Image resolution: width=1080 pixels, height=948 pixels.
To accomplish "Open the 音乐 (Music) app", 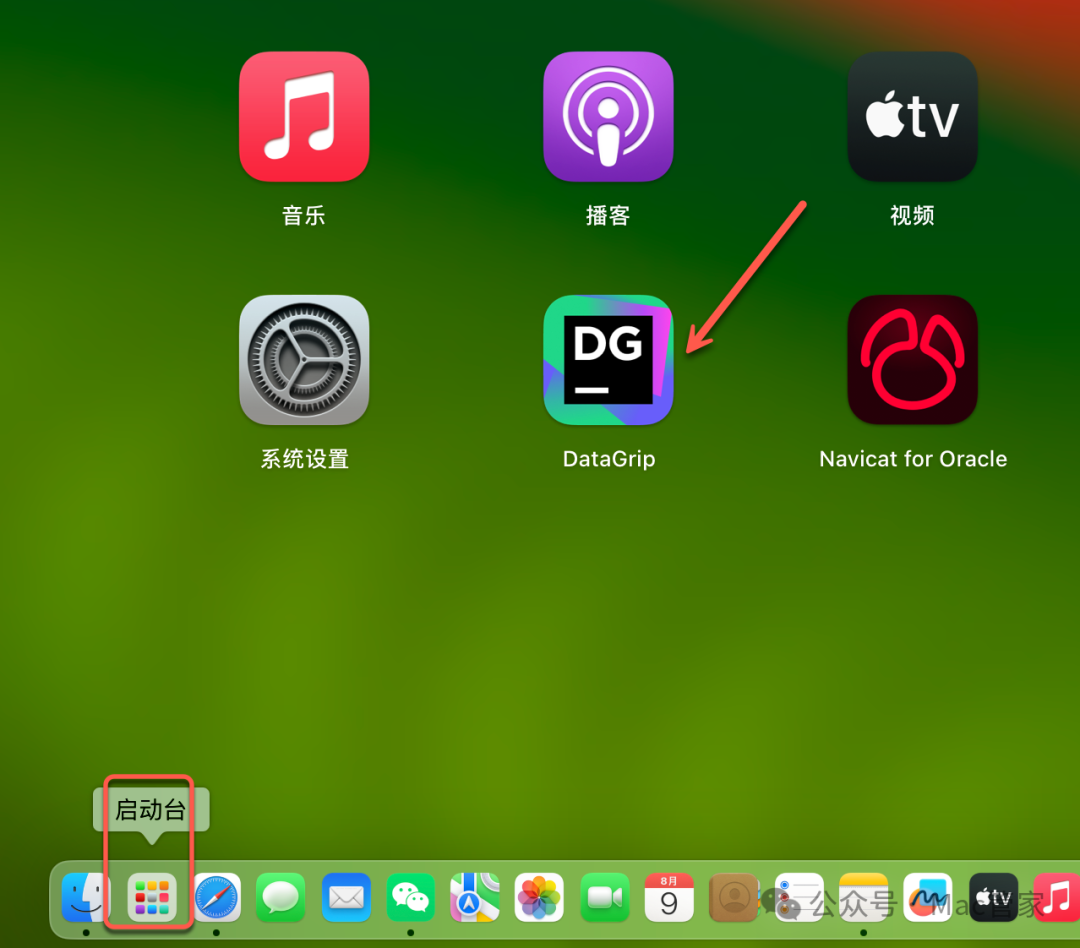I will [304, 116].
